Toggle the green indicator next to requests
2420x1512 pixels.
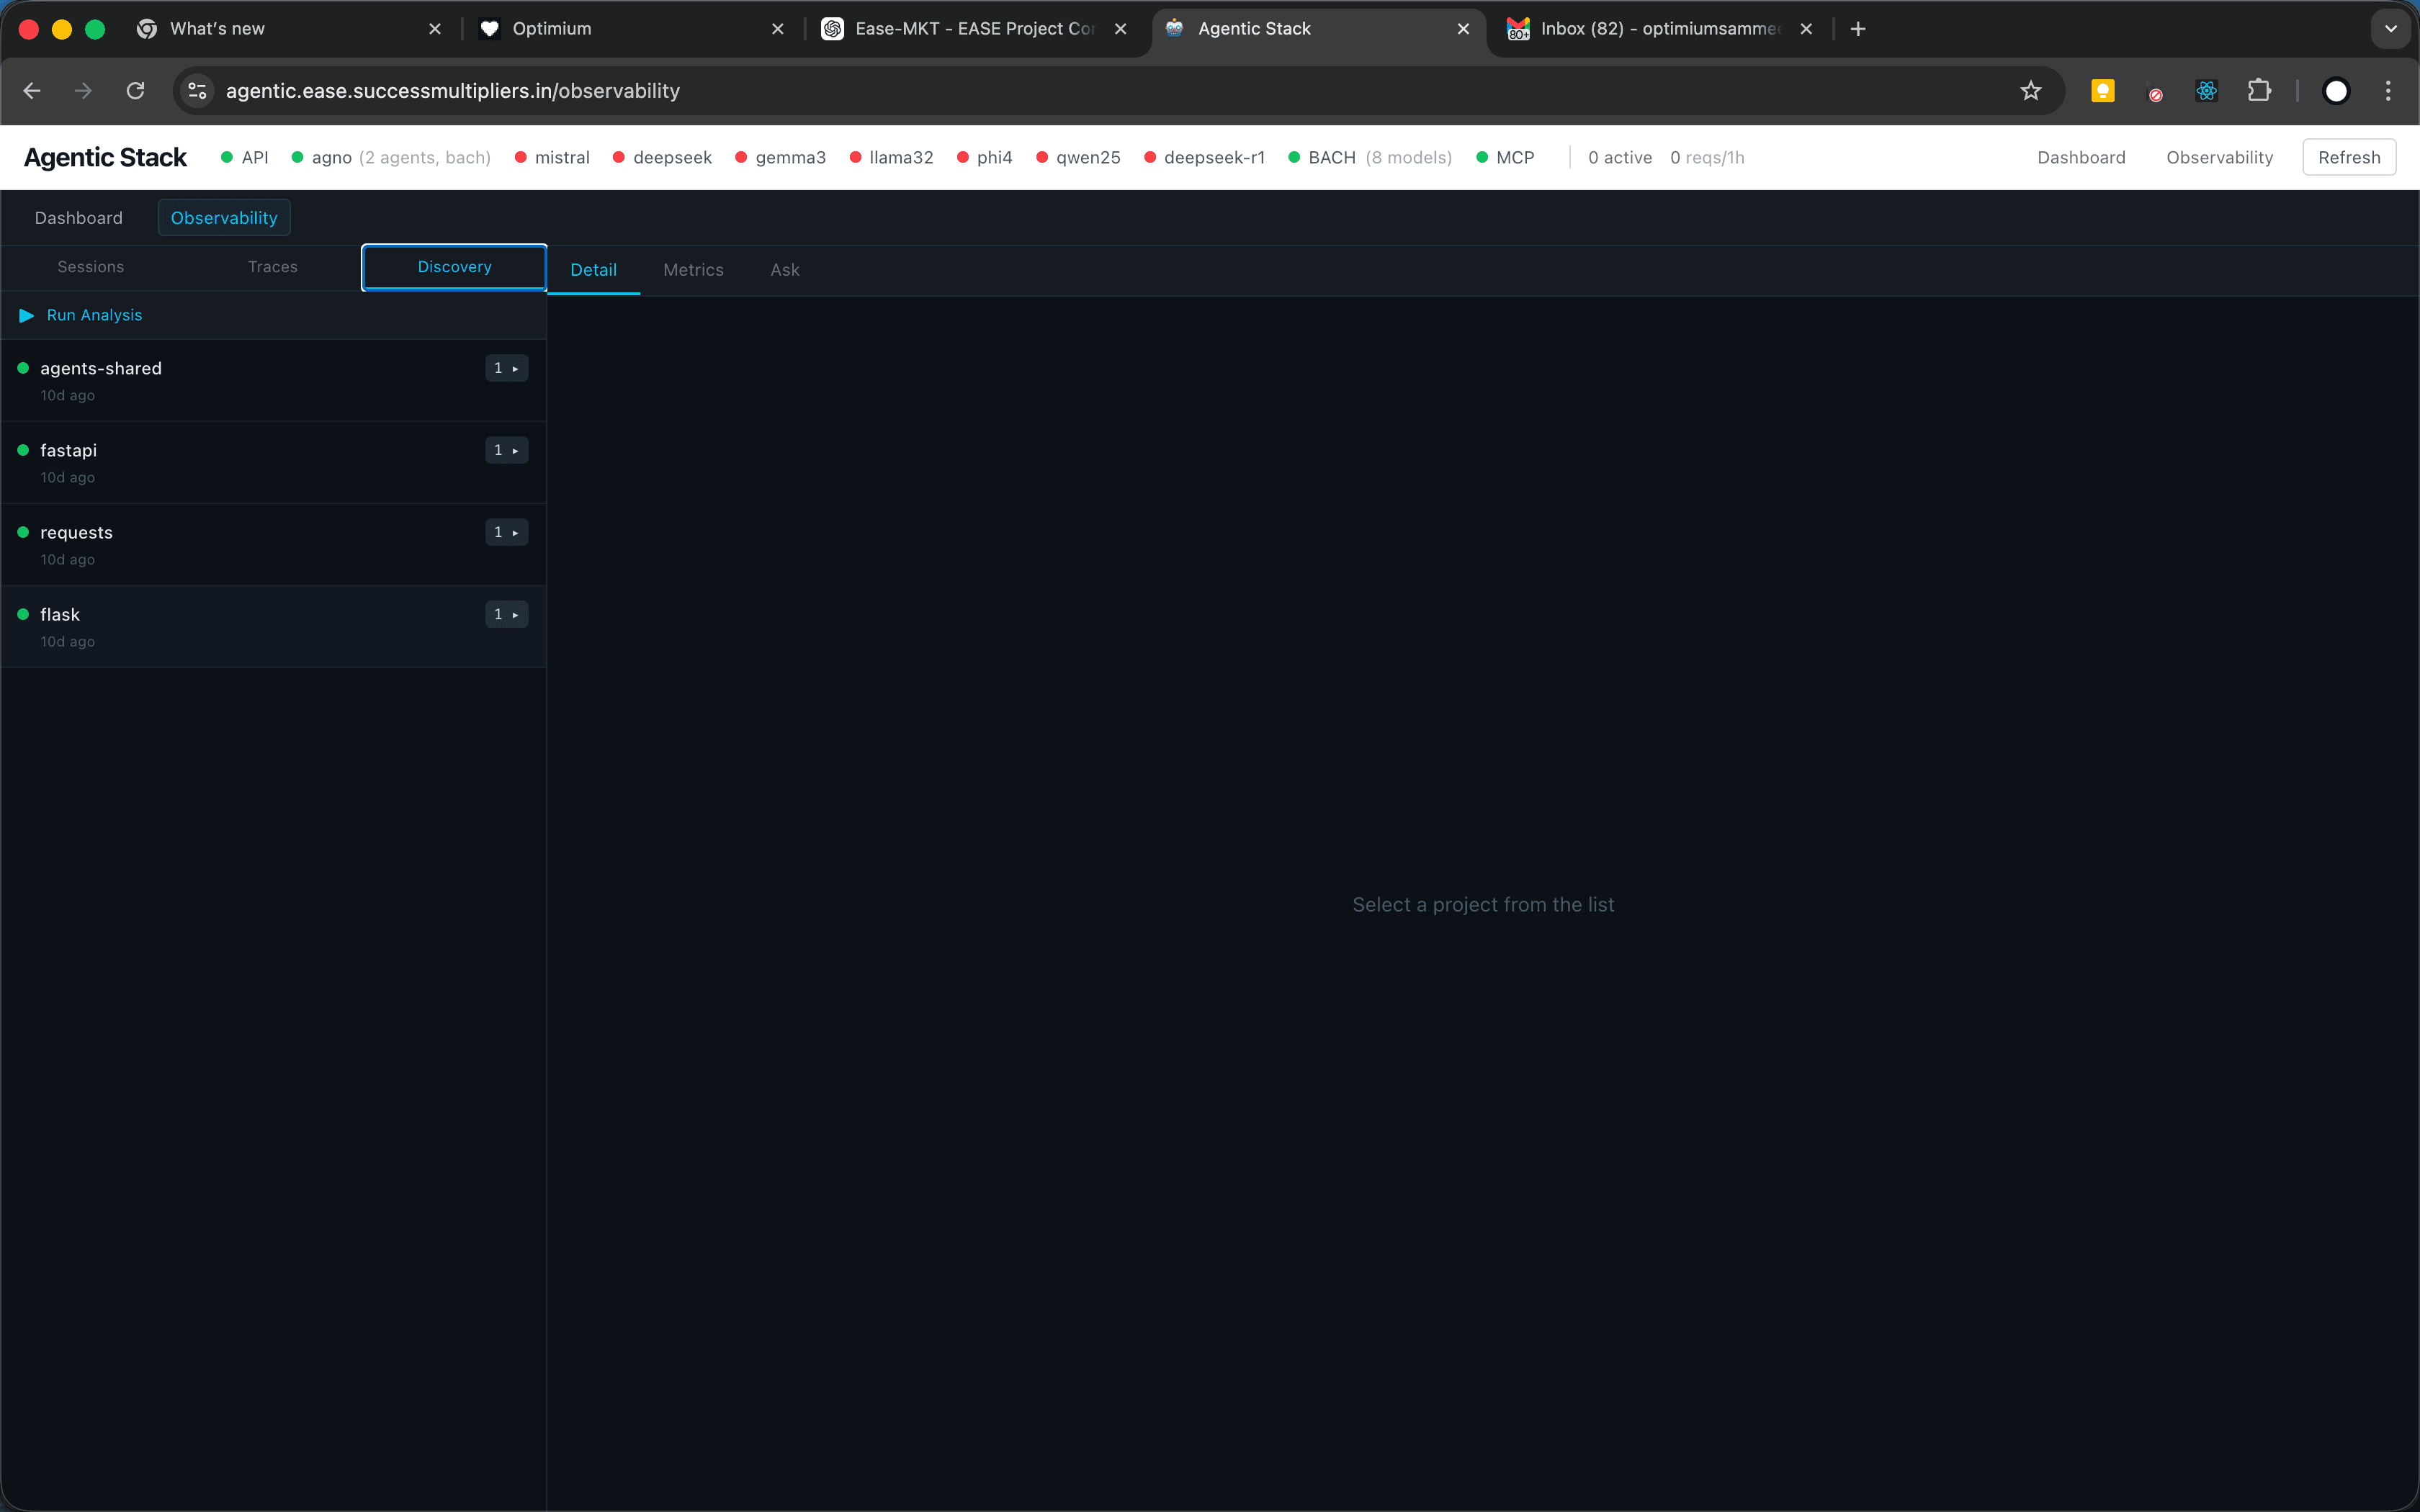click(x=22, y=532)
